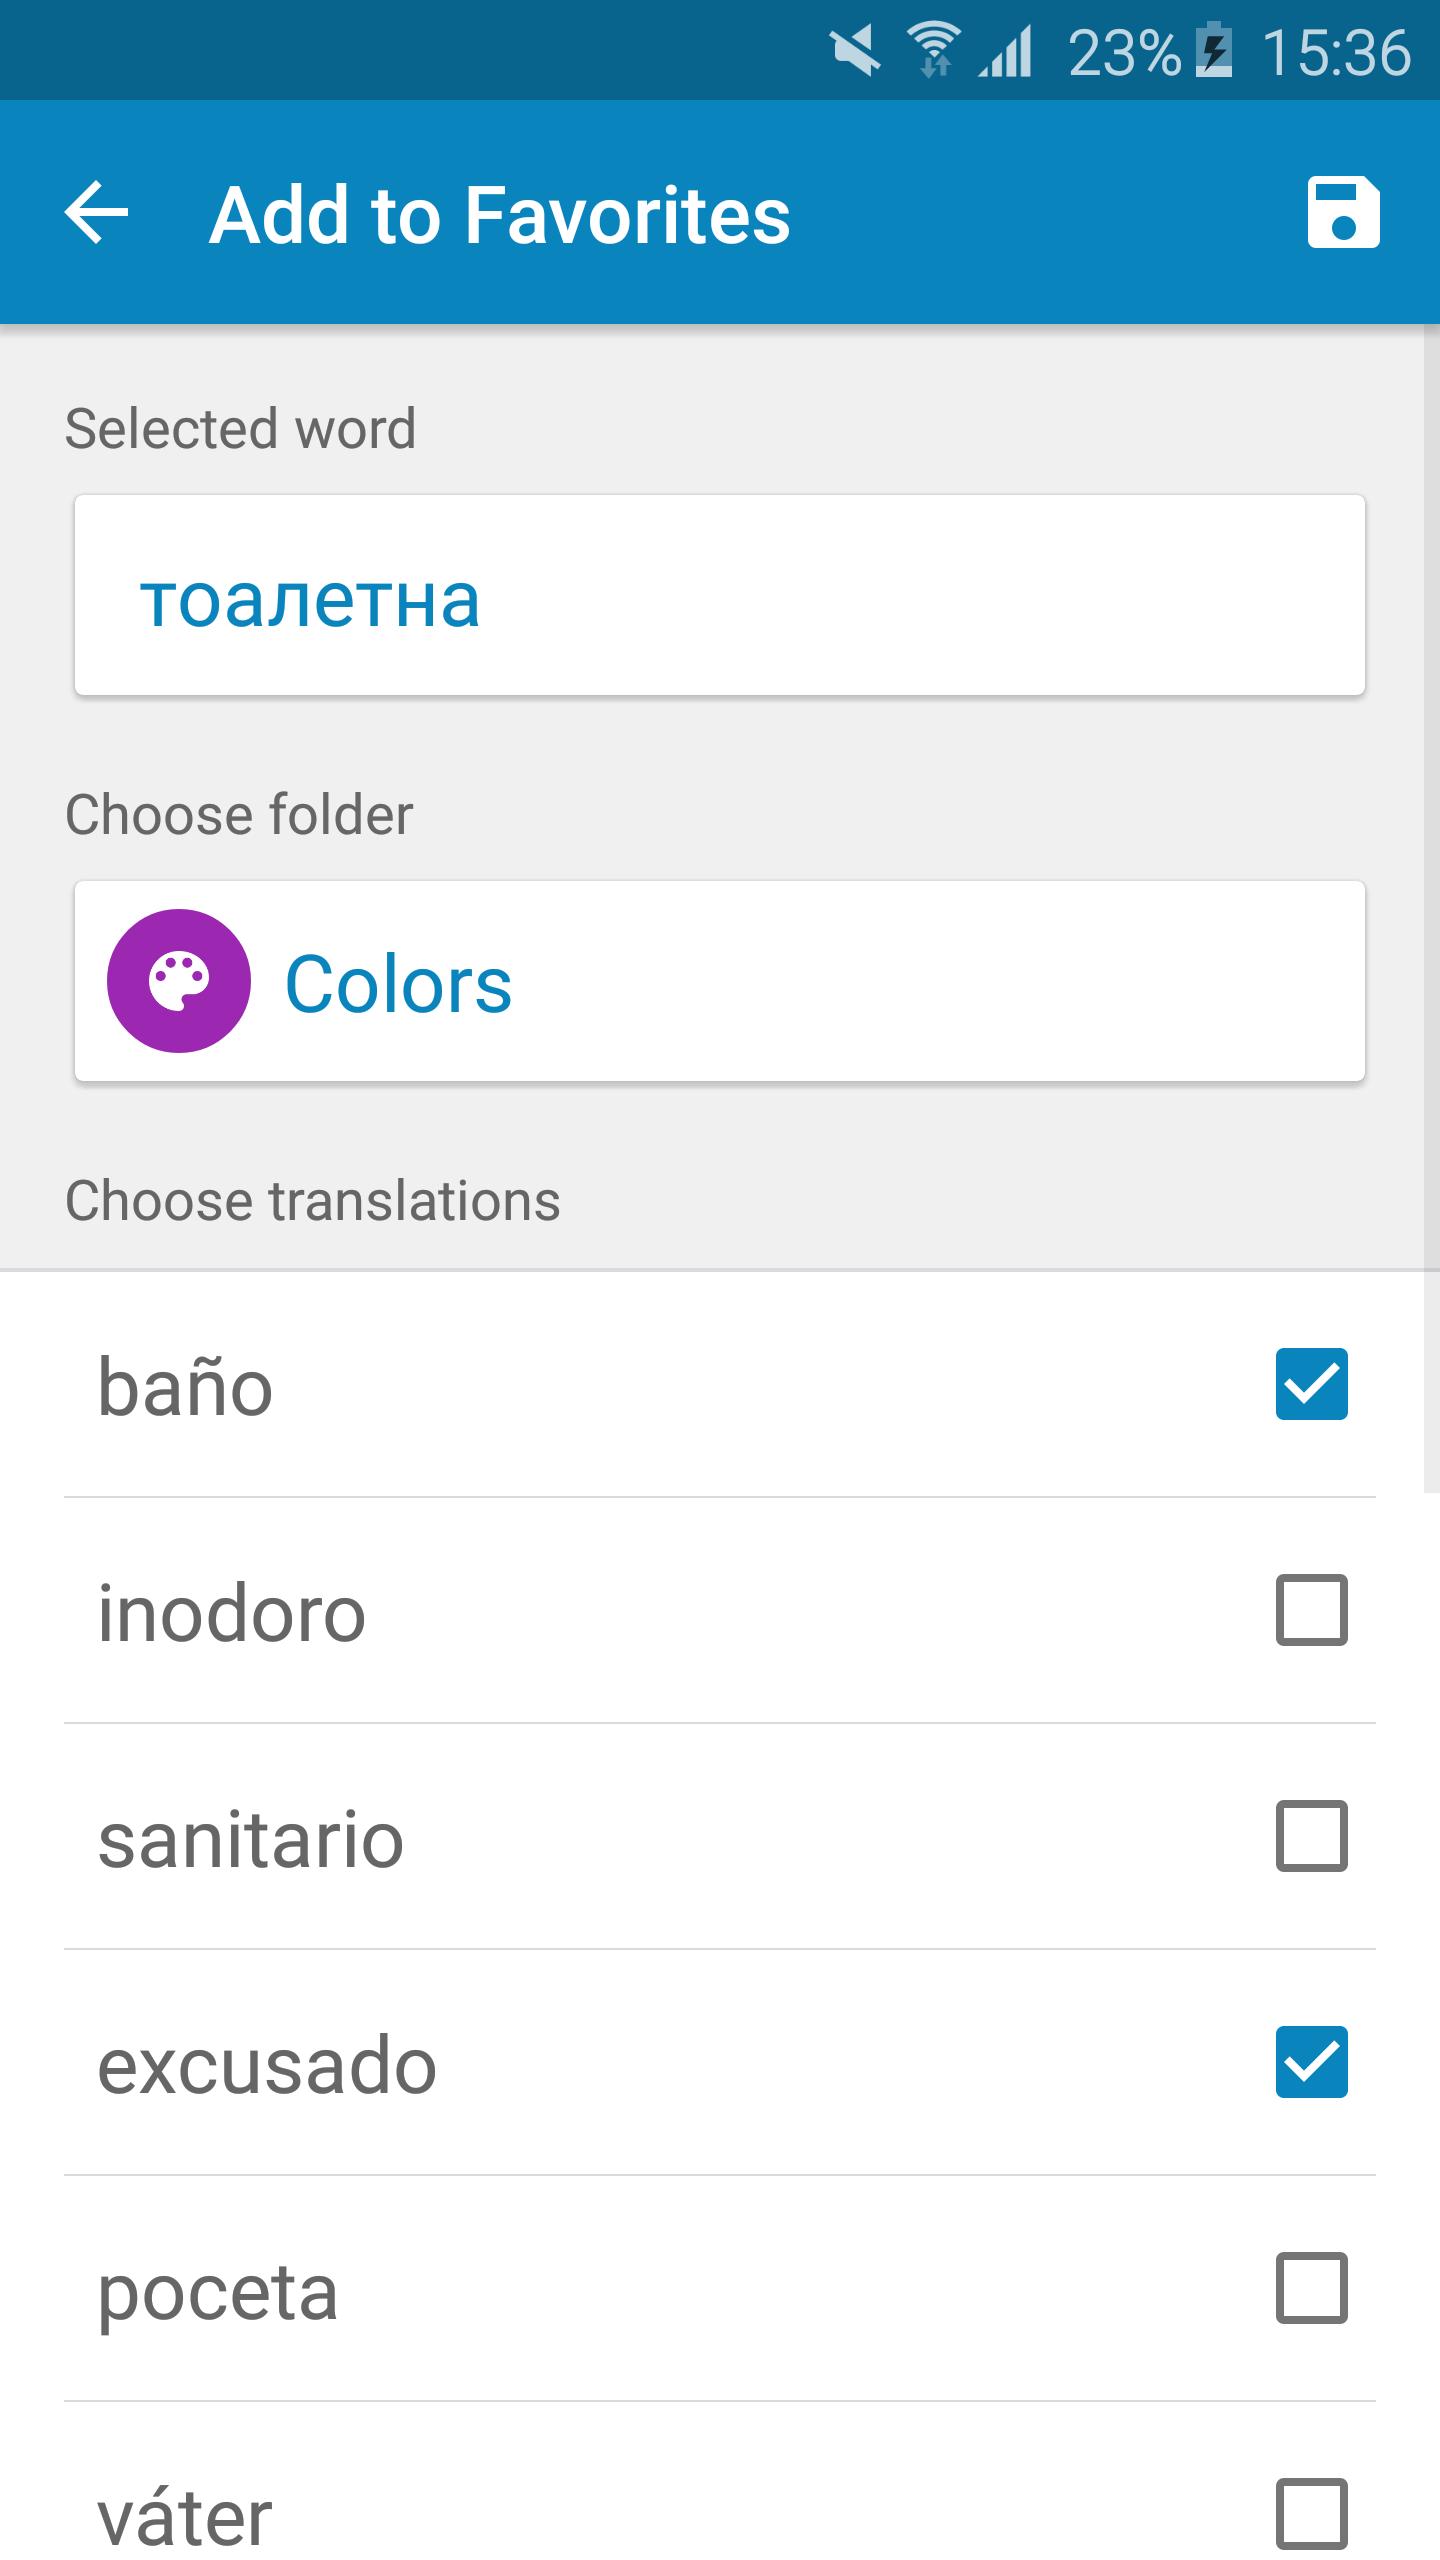
Task: Open the Colors folder chooser
Action: (x=720, y=981)
